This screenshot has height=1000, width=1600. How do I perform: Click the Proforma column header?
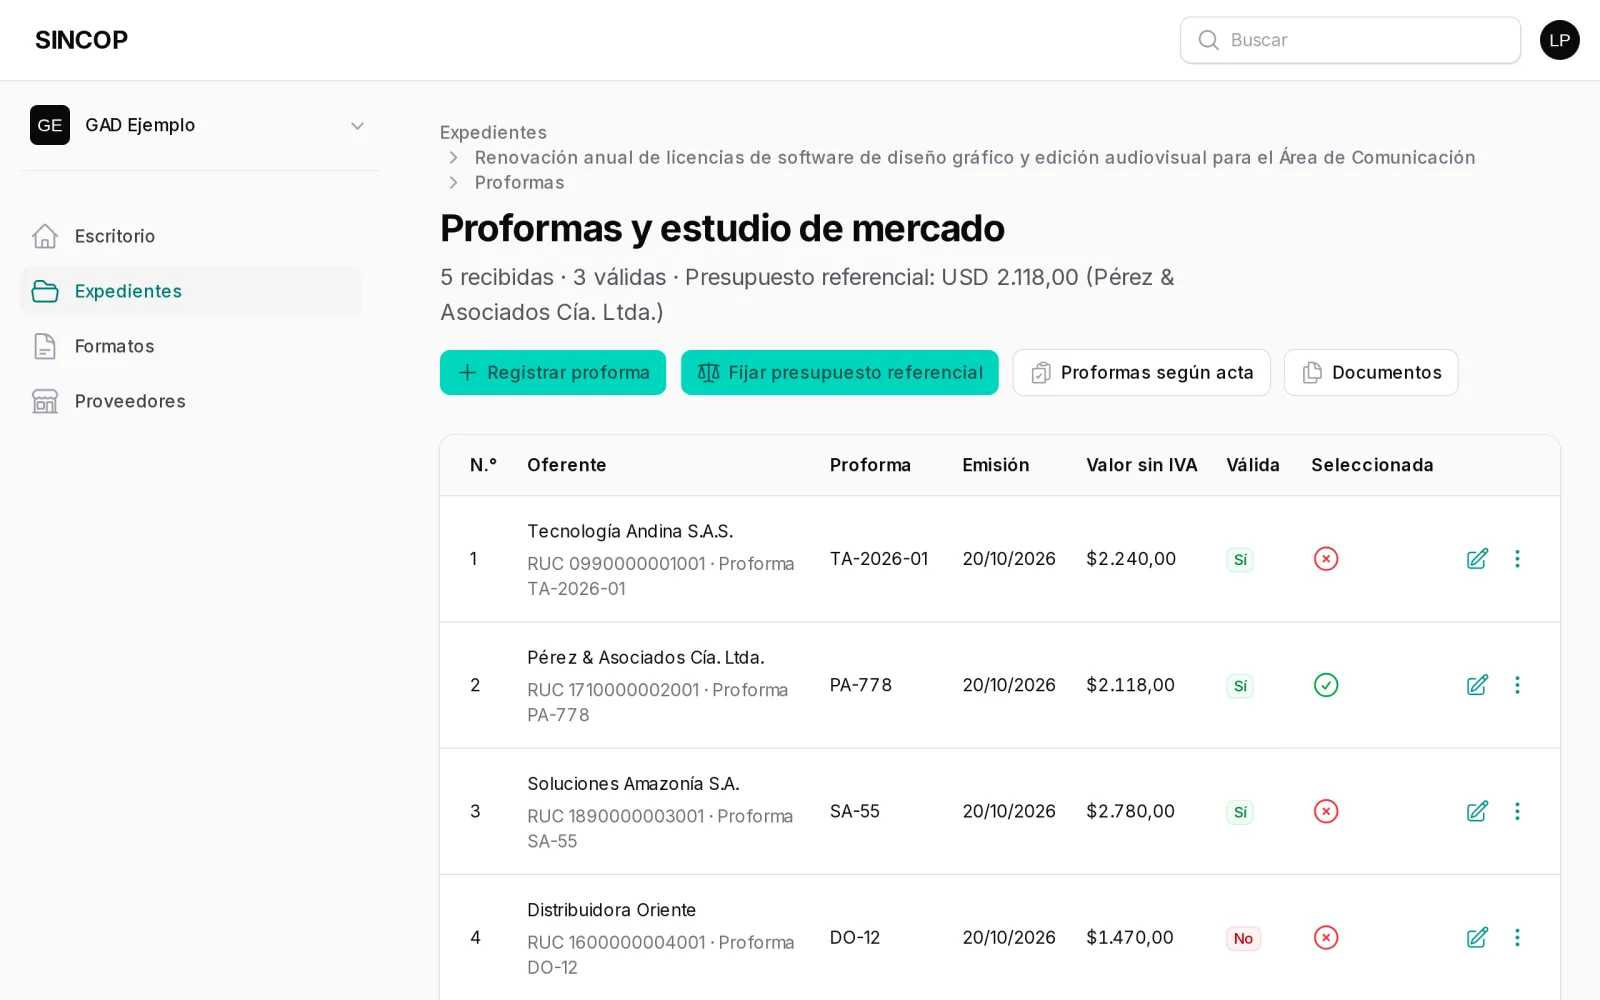[870, 465]
